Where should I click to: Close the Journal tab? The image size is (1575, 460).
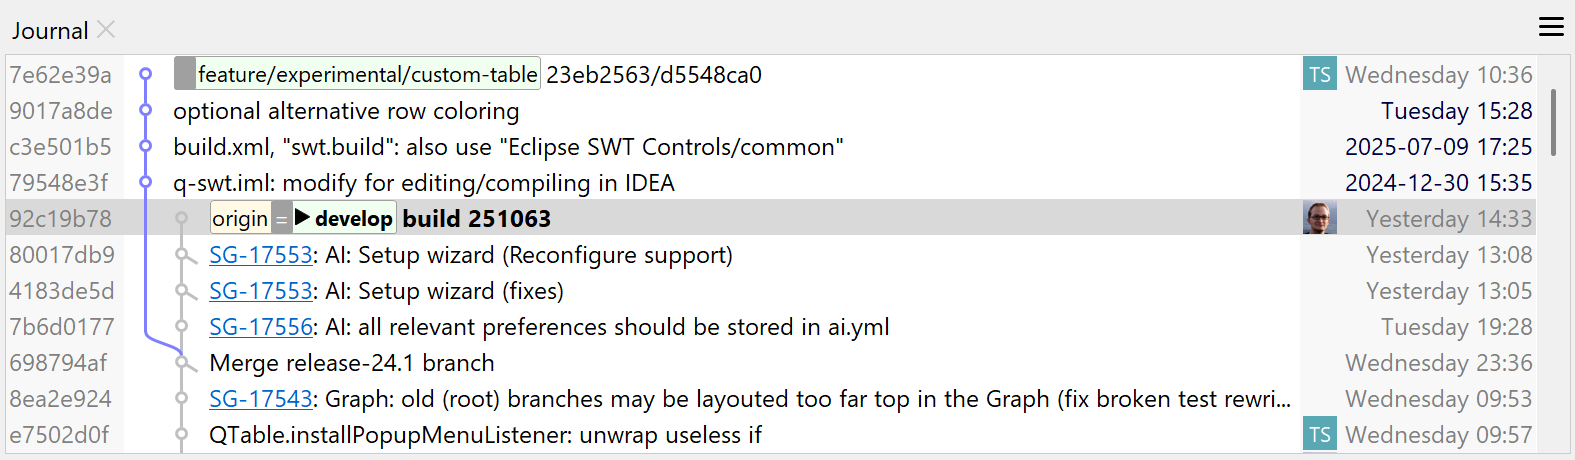point(106,30)
